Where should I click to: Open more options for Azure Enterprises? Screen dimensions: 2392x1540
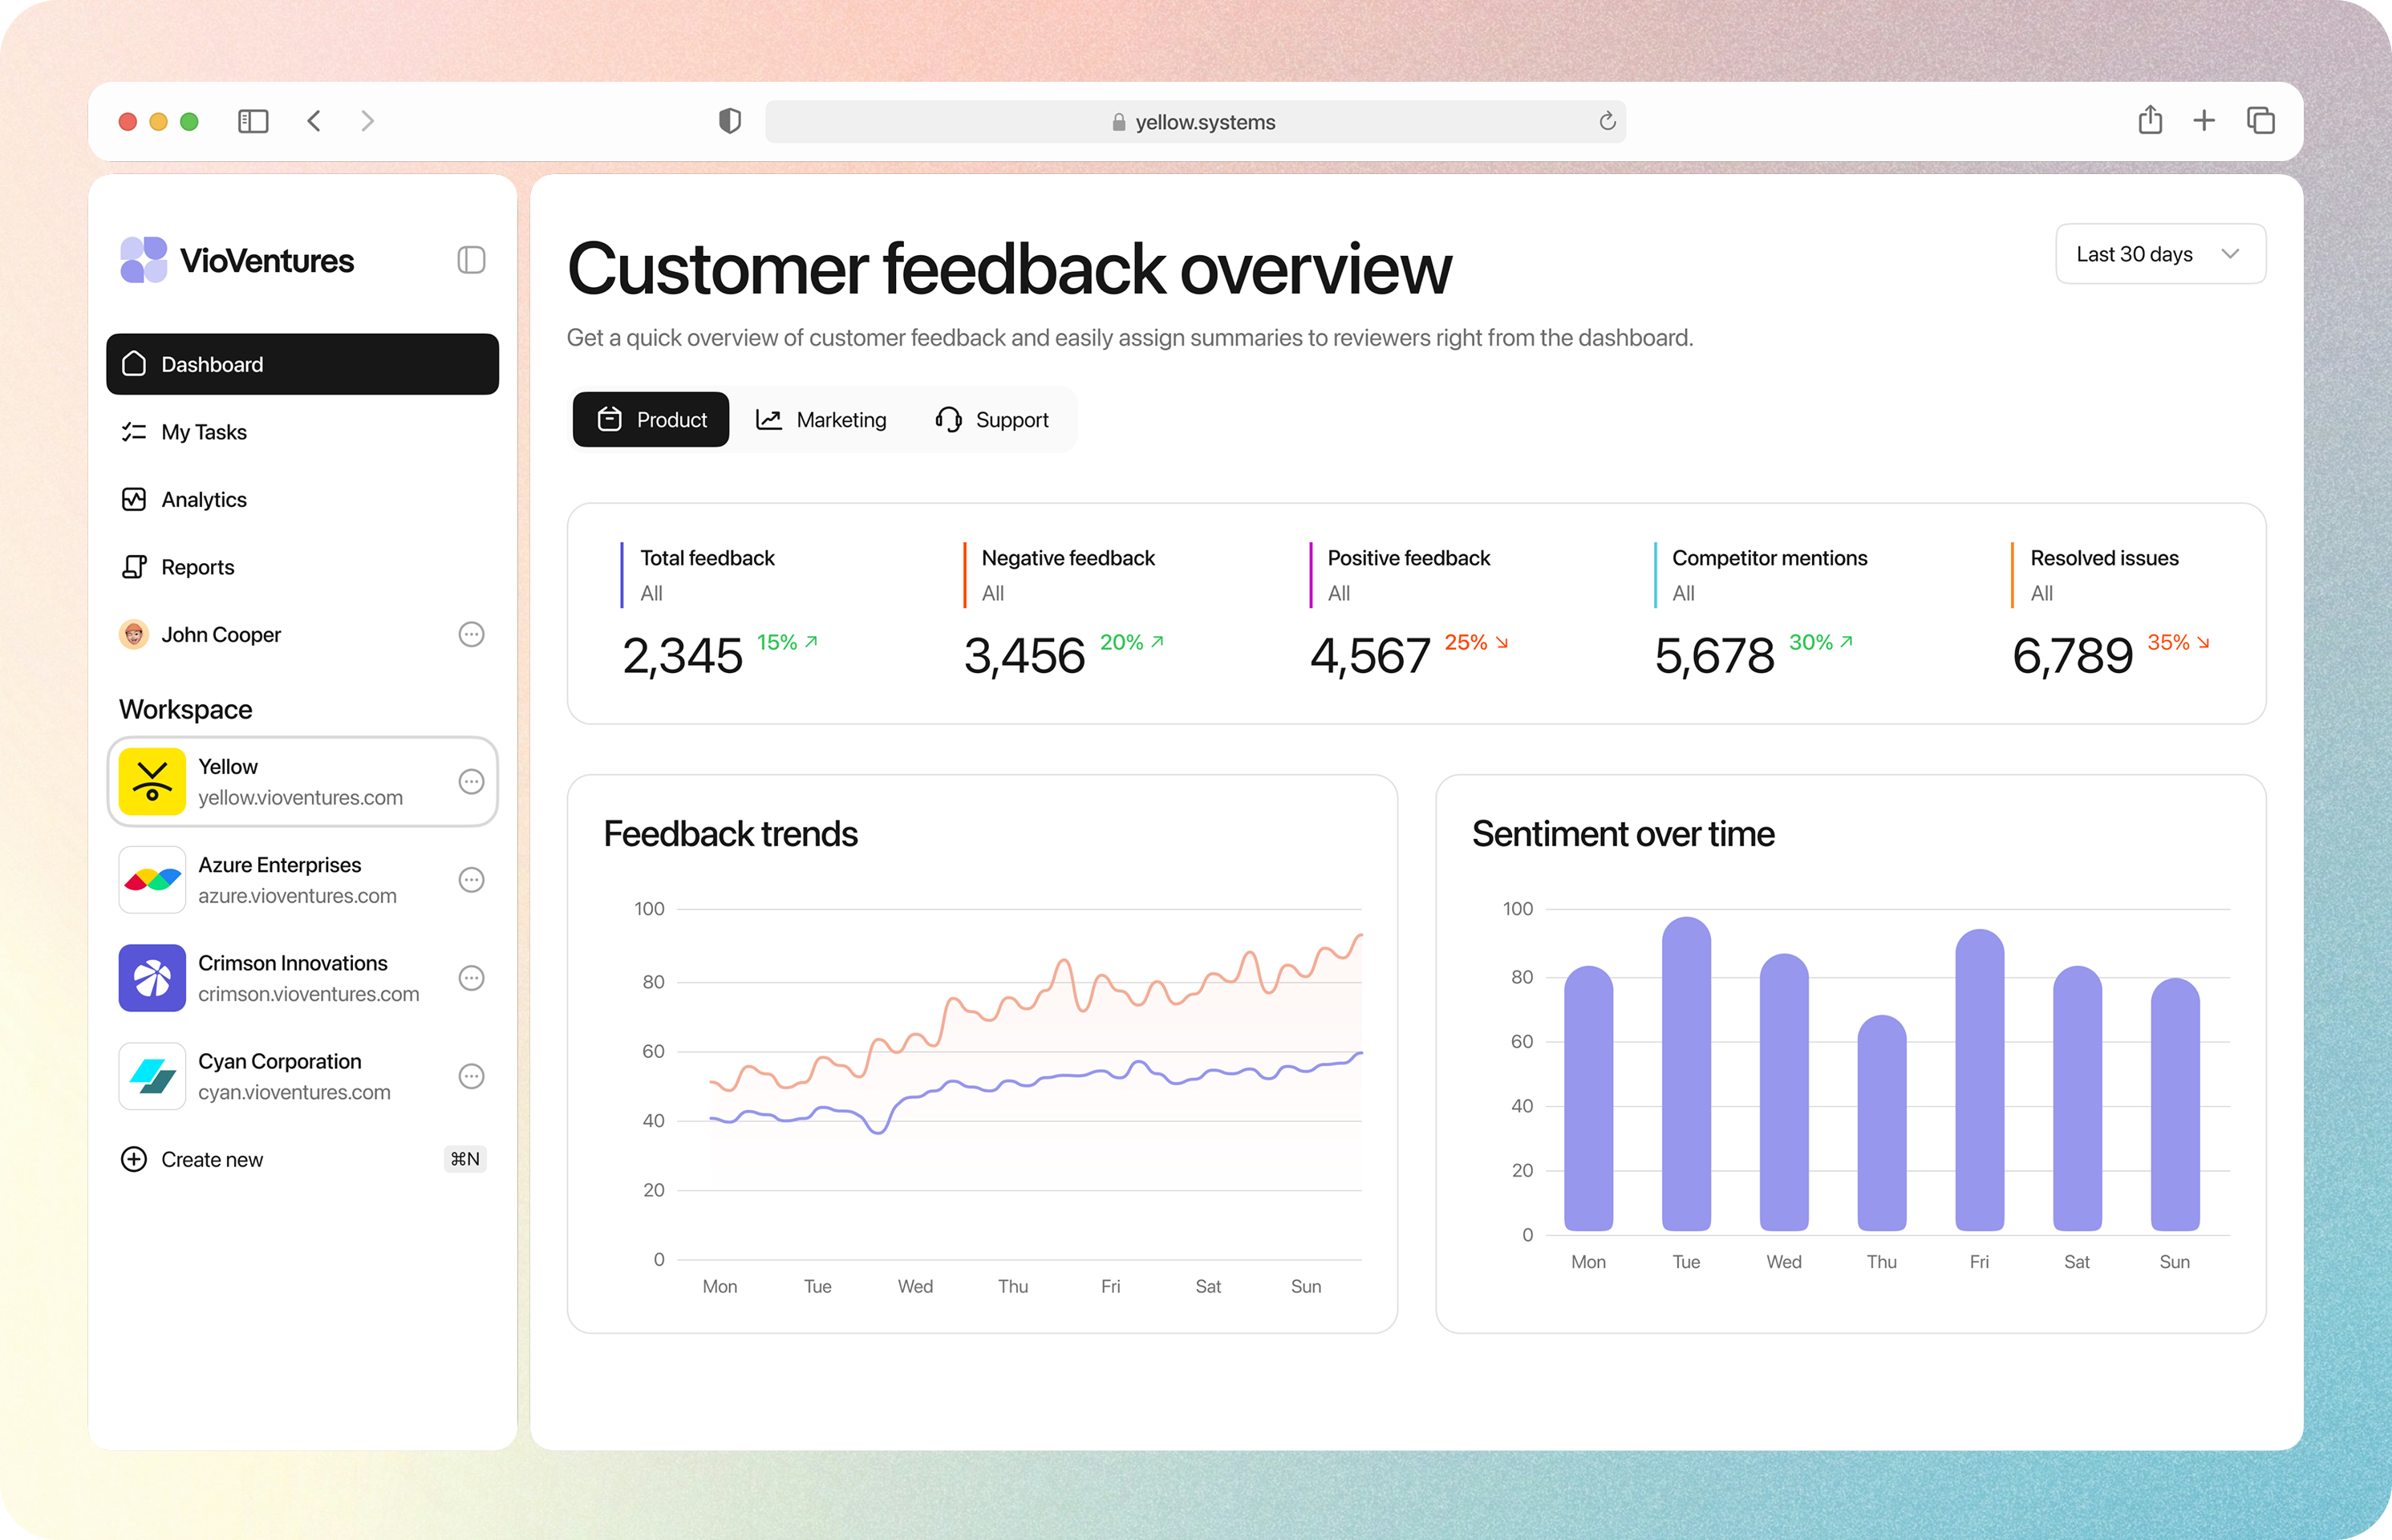click(x=471, y=880)
